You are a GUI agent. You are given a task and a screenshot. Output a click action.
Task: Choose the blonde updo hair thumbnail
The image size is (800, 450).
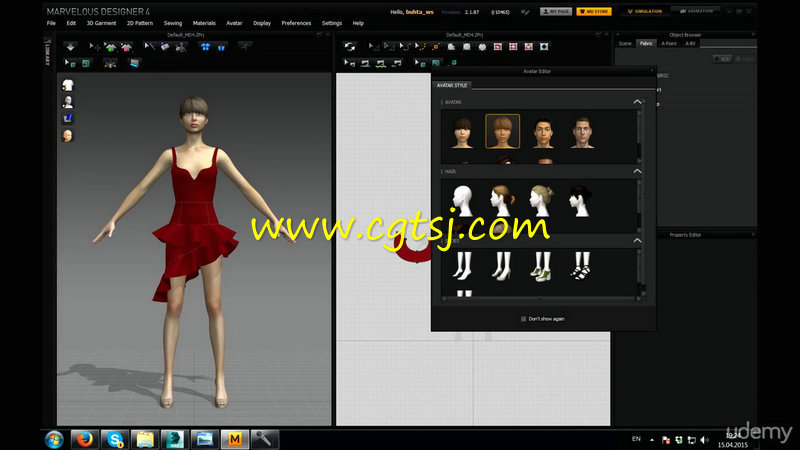[542, 201]
